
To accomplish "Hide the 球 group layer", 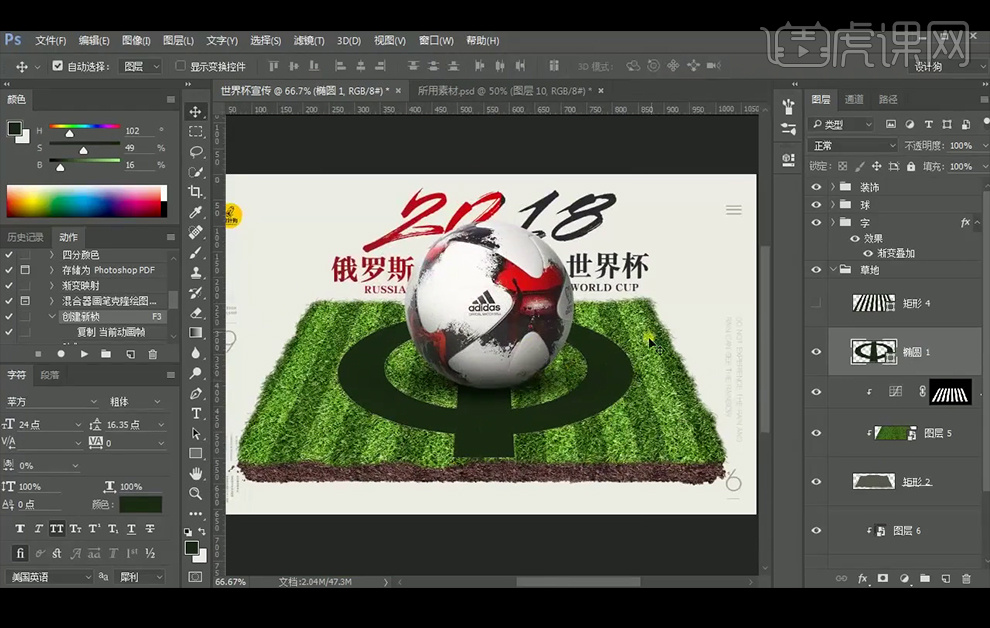I will click(x=816, y=204).
